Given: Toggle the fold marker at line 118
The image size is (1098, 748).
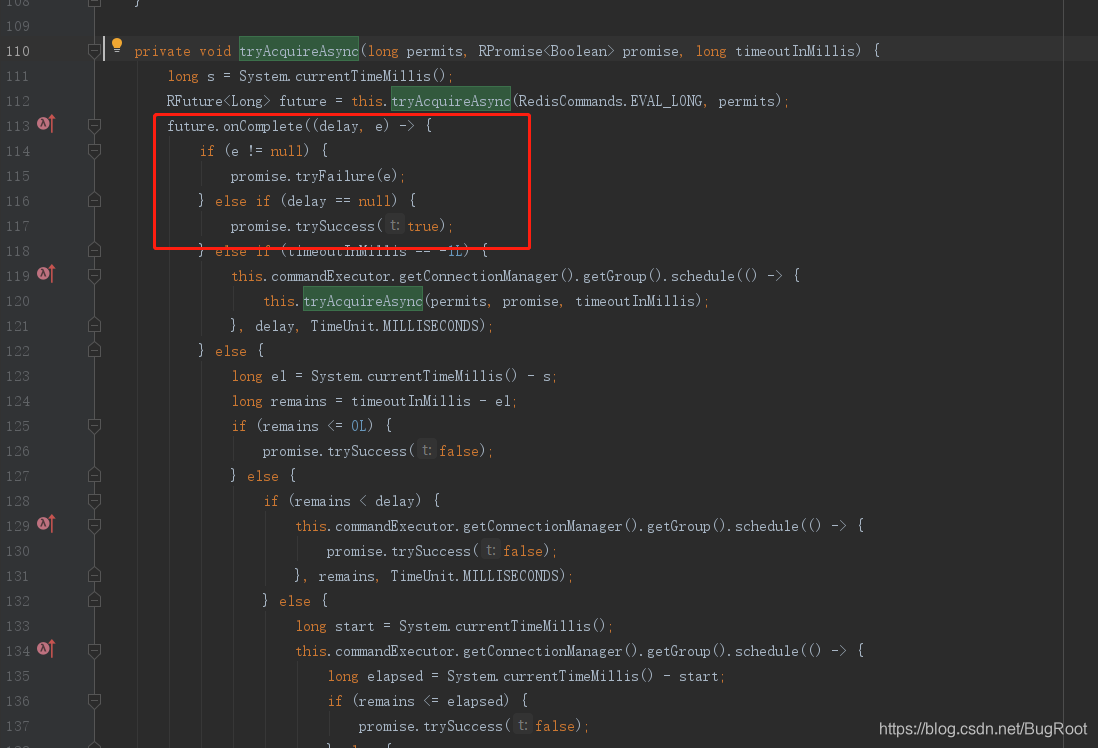Looking at the screenshot, I should (x=95, y=251).
